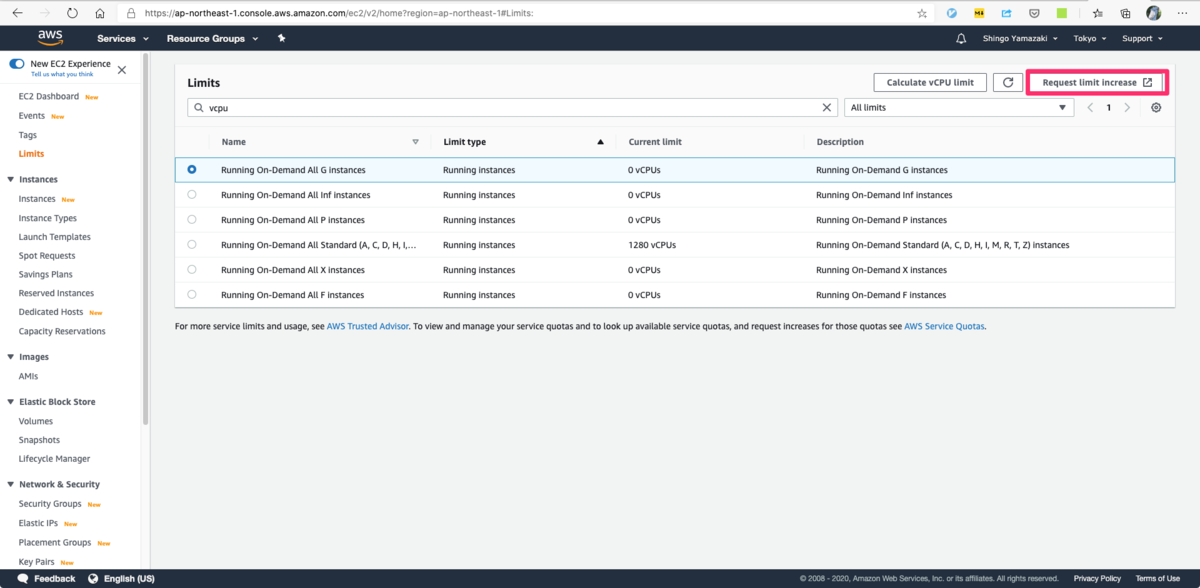Open the browser home page
Image resolution: width=1200 pixels, height=588 pixels.
click(100, 13)
